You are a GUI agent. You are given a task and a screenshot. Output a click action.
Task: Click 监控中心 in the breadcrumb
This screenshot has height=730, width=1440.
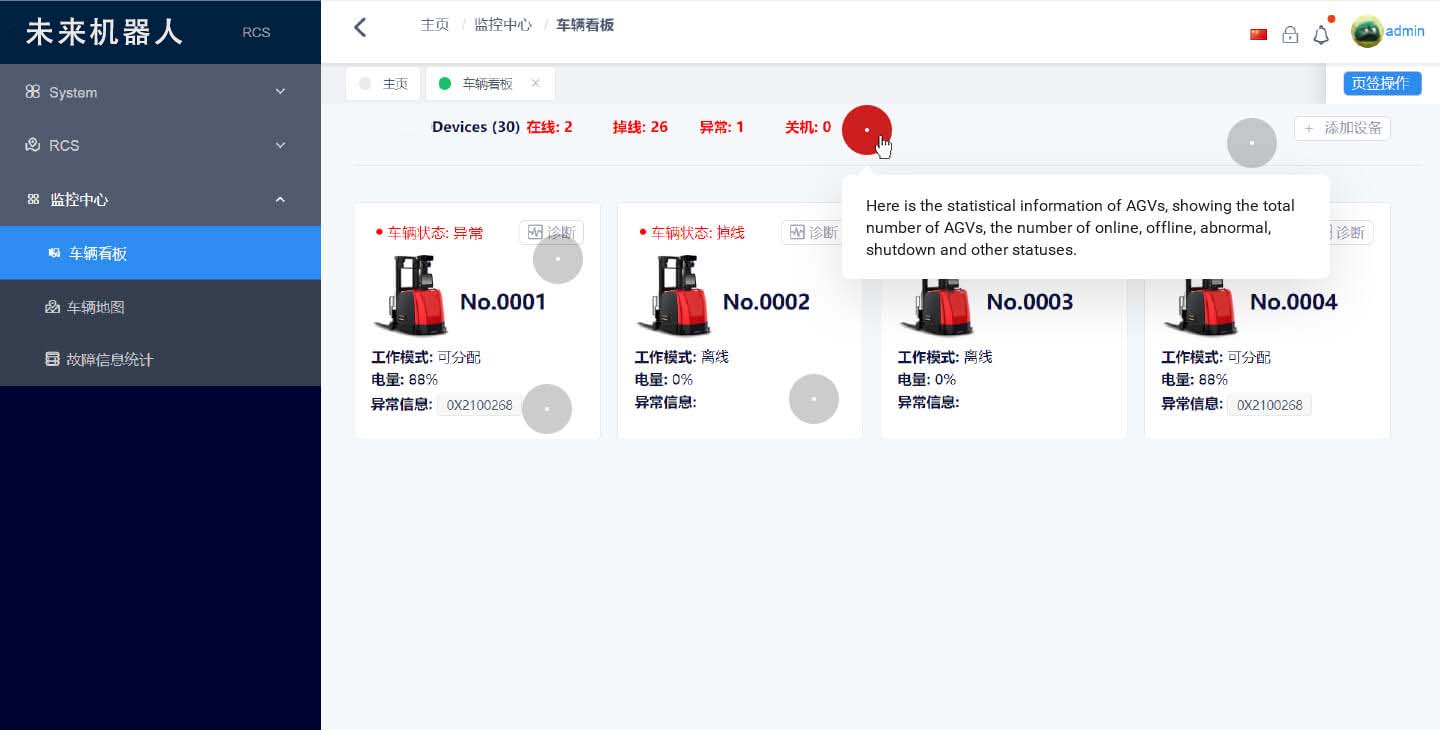click(x=503, y=25)
